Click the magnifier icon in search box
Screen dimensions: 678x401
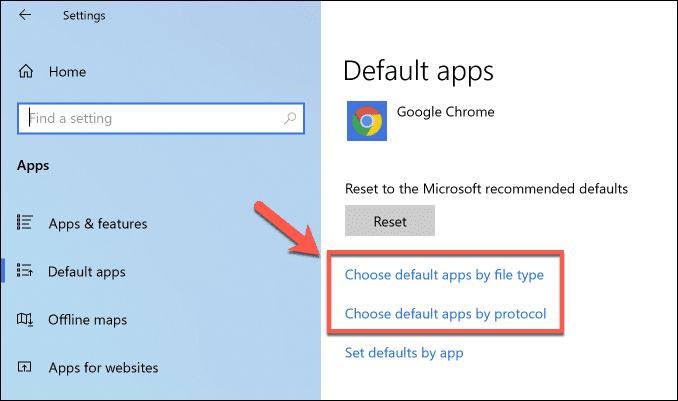pos(290,118)
